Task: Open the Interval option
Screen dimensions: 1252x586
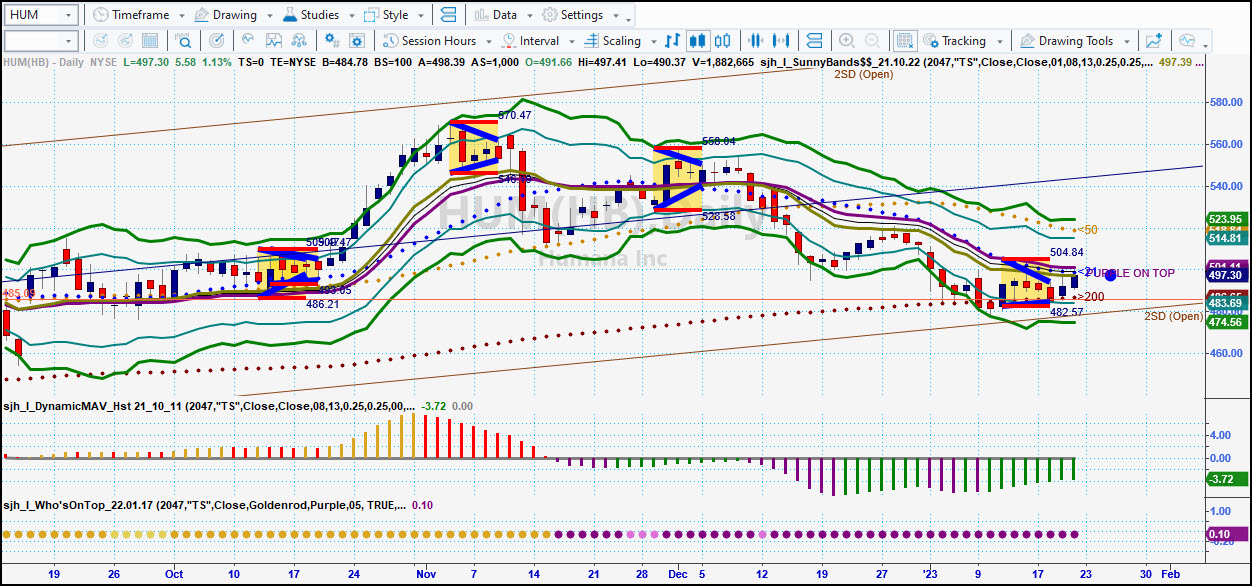Action: point(532,41)
